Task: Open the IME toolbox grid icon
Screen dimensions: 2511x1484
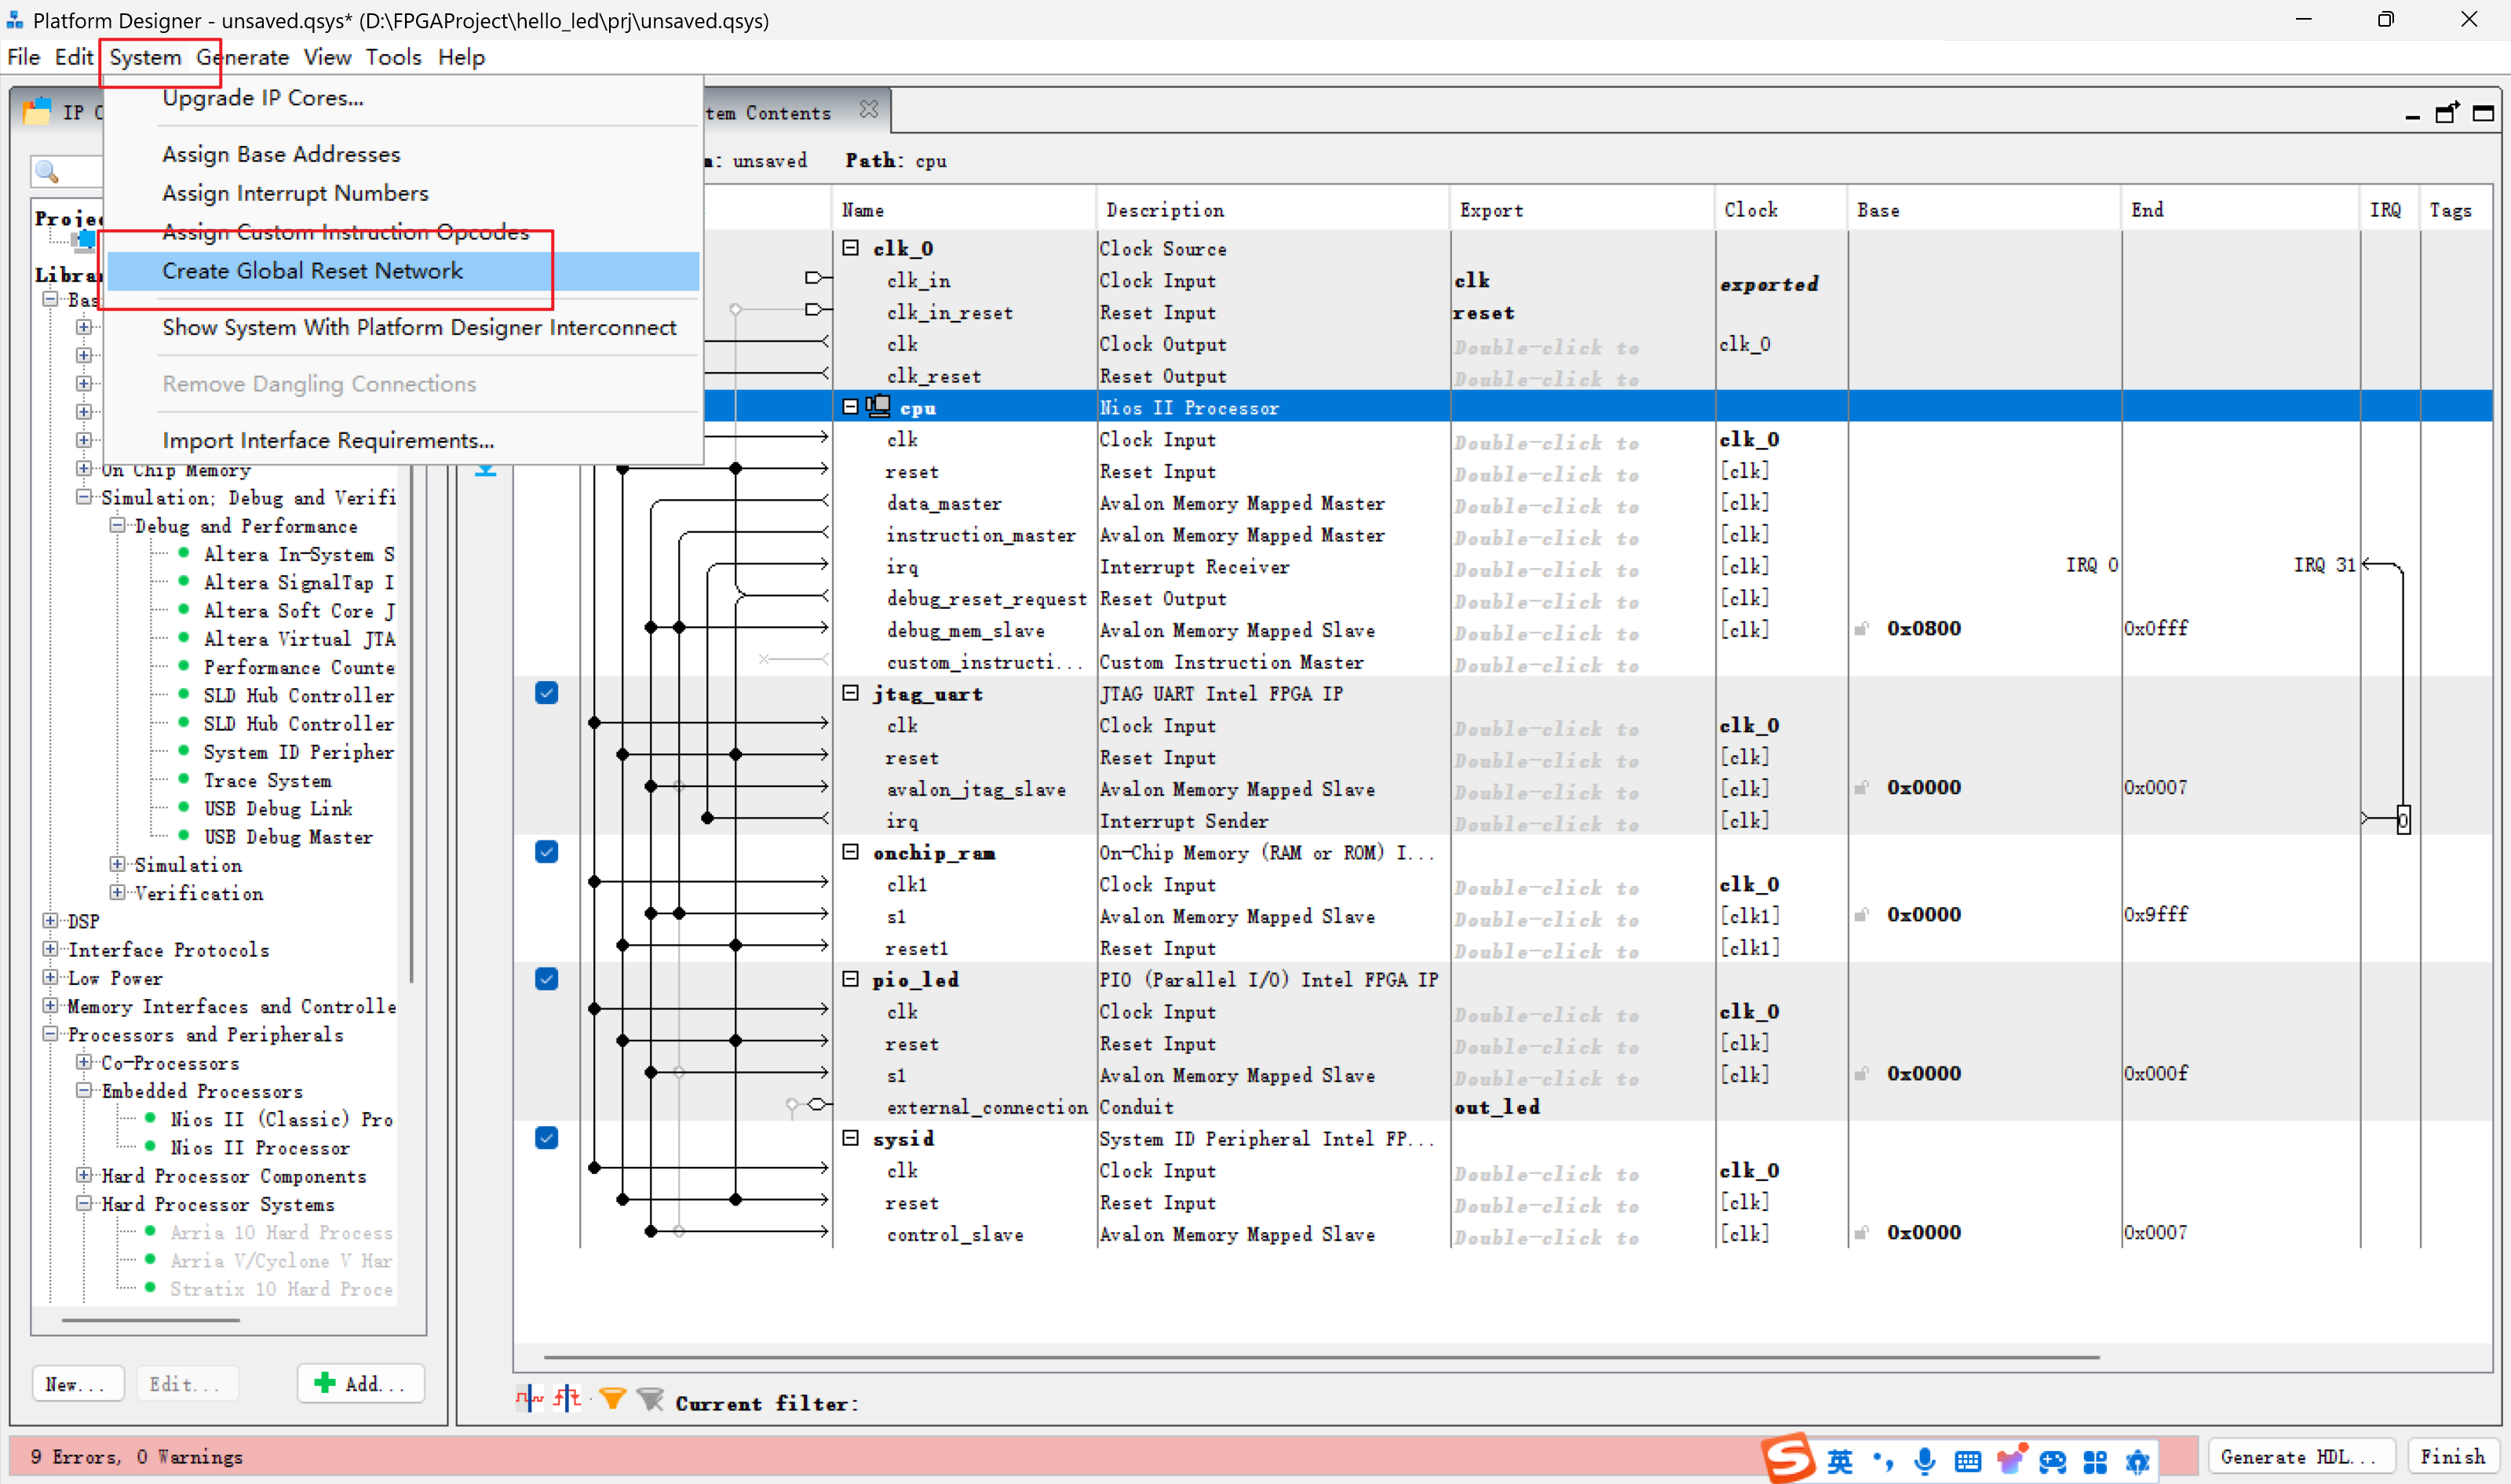Action: pos(2095,1462)
